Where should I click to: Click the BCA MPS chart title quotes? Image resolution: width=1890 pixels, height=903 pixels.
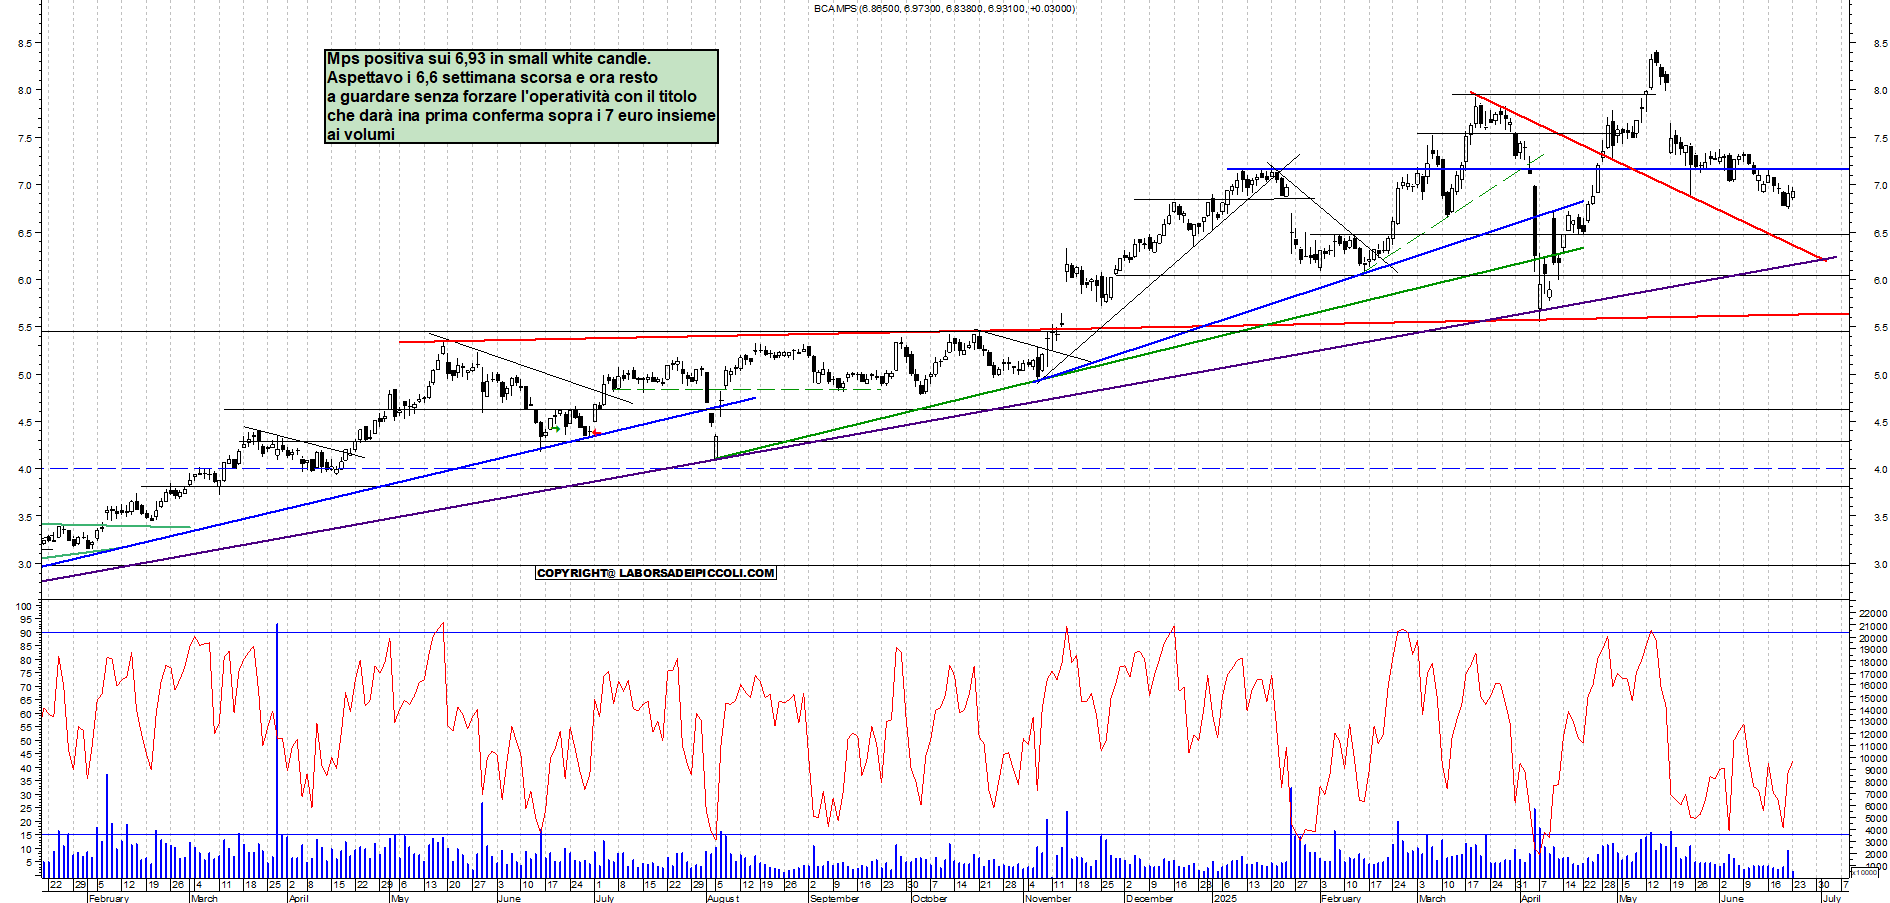click(x=944, y=8)
